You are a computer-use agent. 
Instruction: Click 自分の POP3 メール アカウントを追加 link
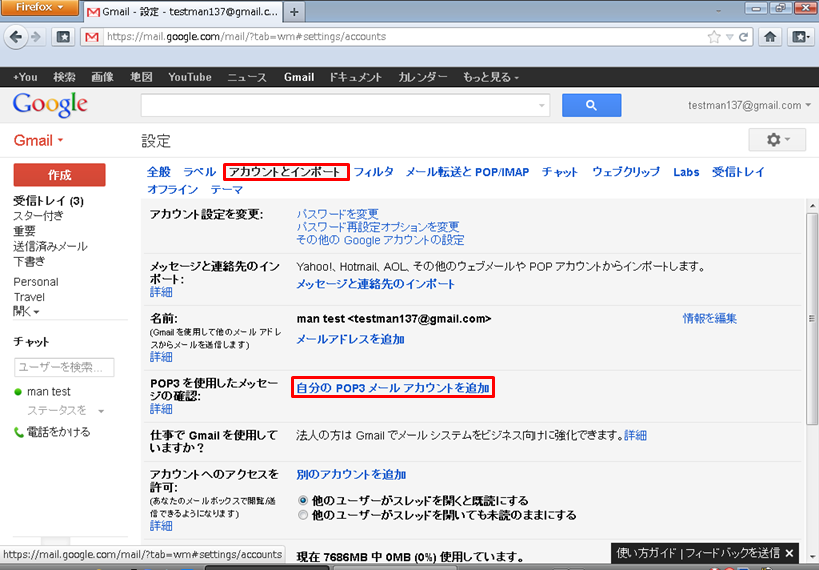393,388
